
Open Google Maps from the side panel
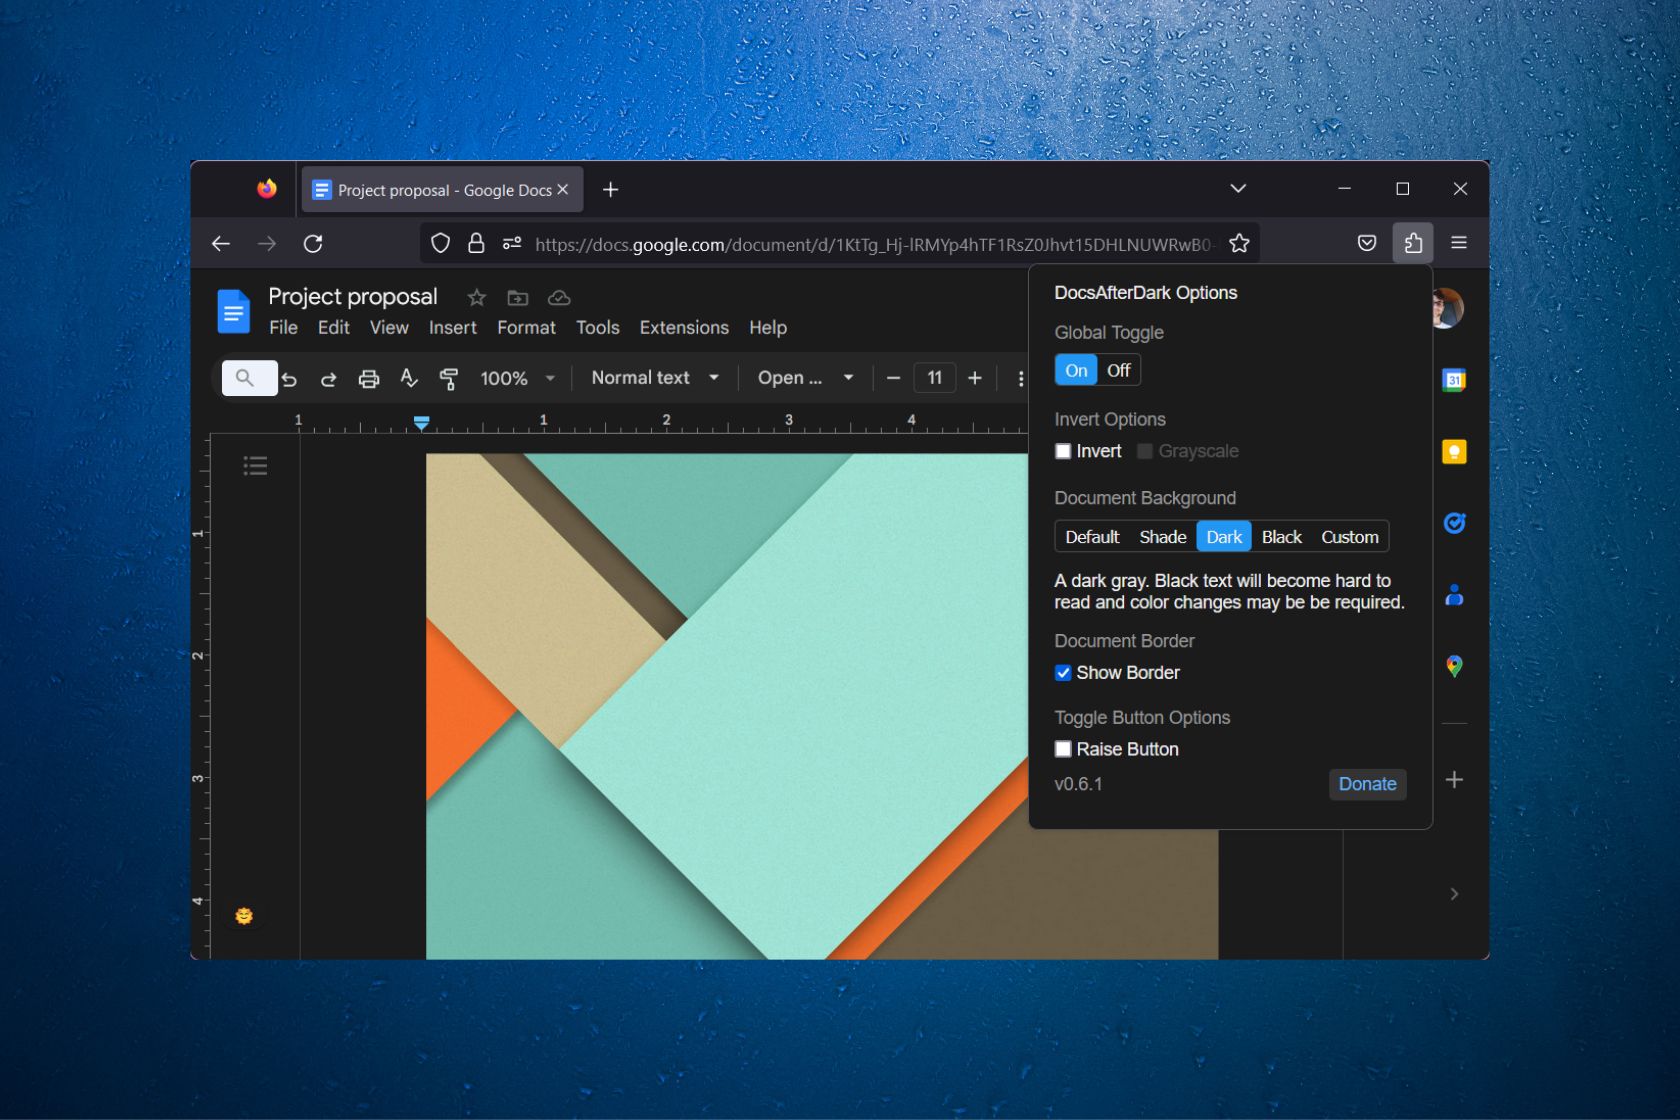1455,666
